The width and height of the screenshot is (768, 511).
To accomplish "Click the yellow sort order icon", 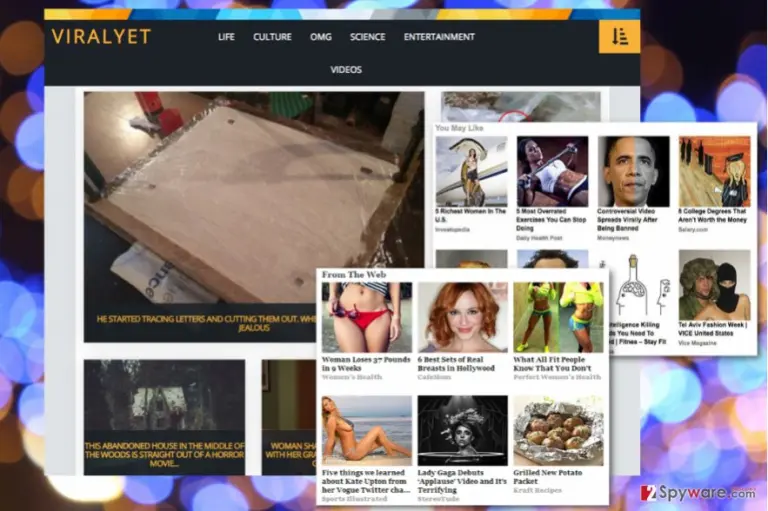I will click(620, 37).
